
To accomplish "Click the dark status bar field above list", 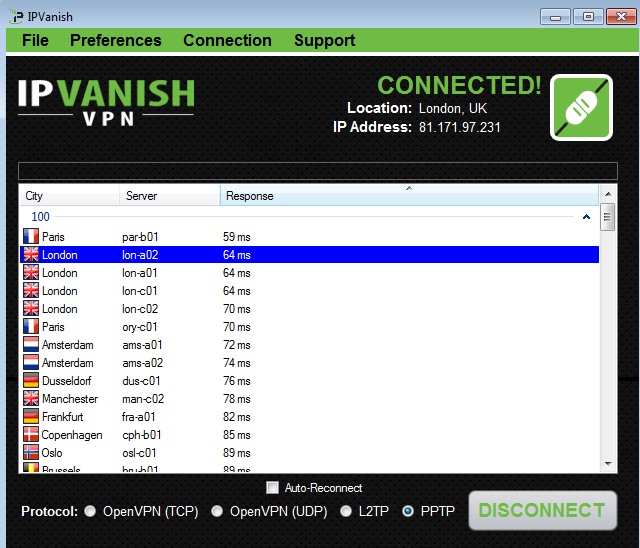I will click(318, 171).
